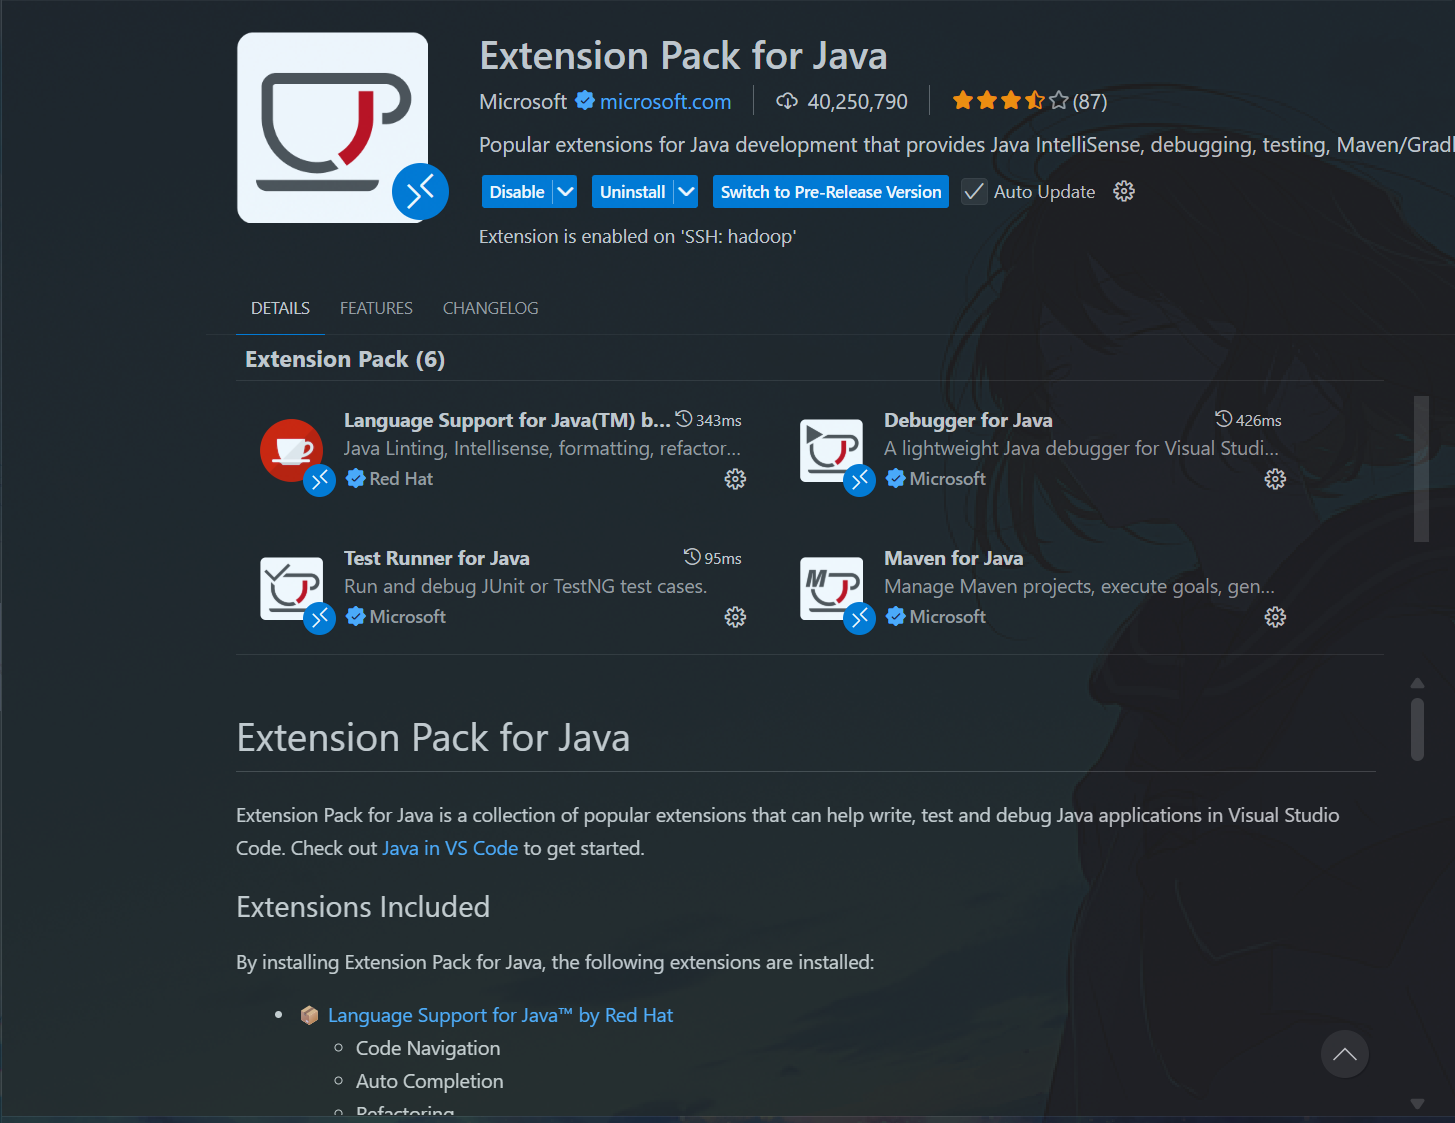This screenshot has height=1123, width=1455.
Task: Click the Maven for Java icon
Action: [x=831, y=588]
